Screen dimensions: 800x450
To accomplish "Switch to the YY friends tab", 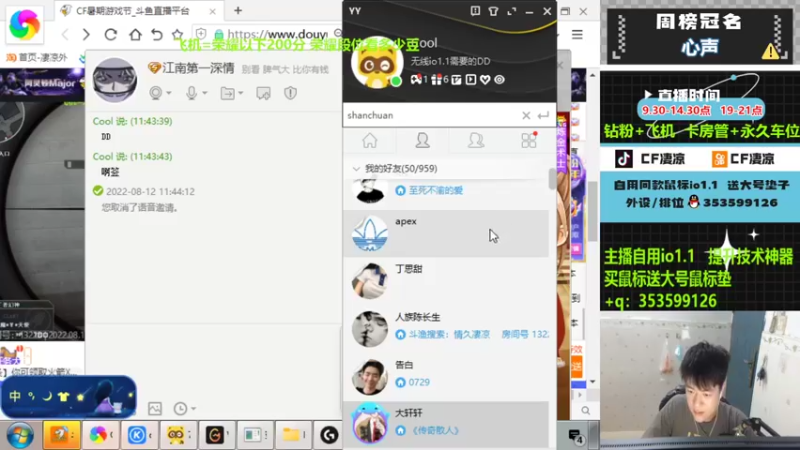I will point(422,140).
